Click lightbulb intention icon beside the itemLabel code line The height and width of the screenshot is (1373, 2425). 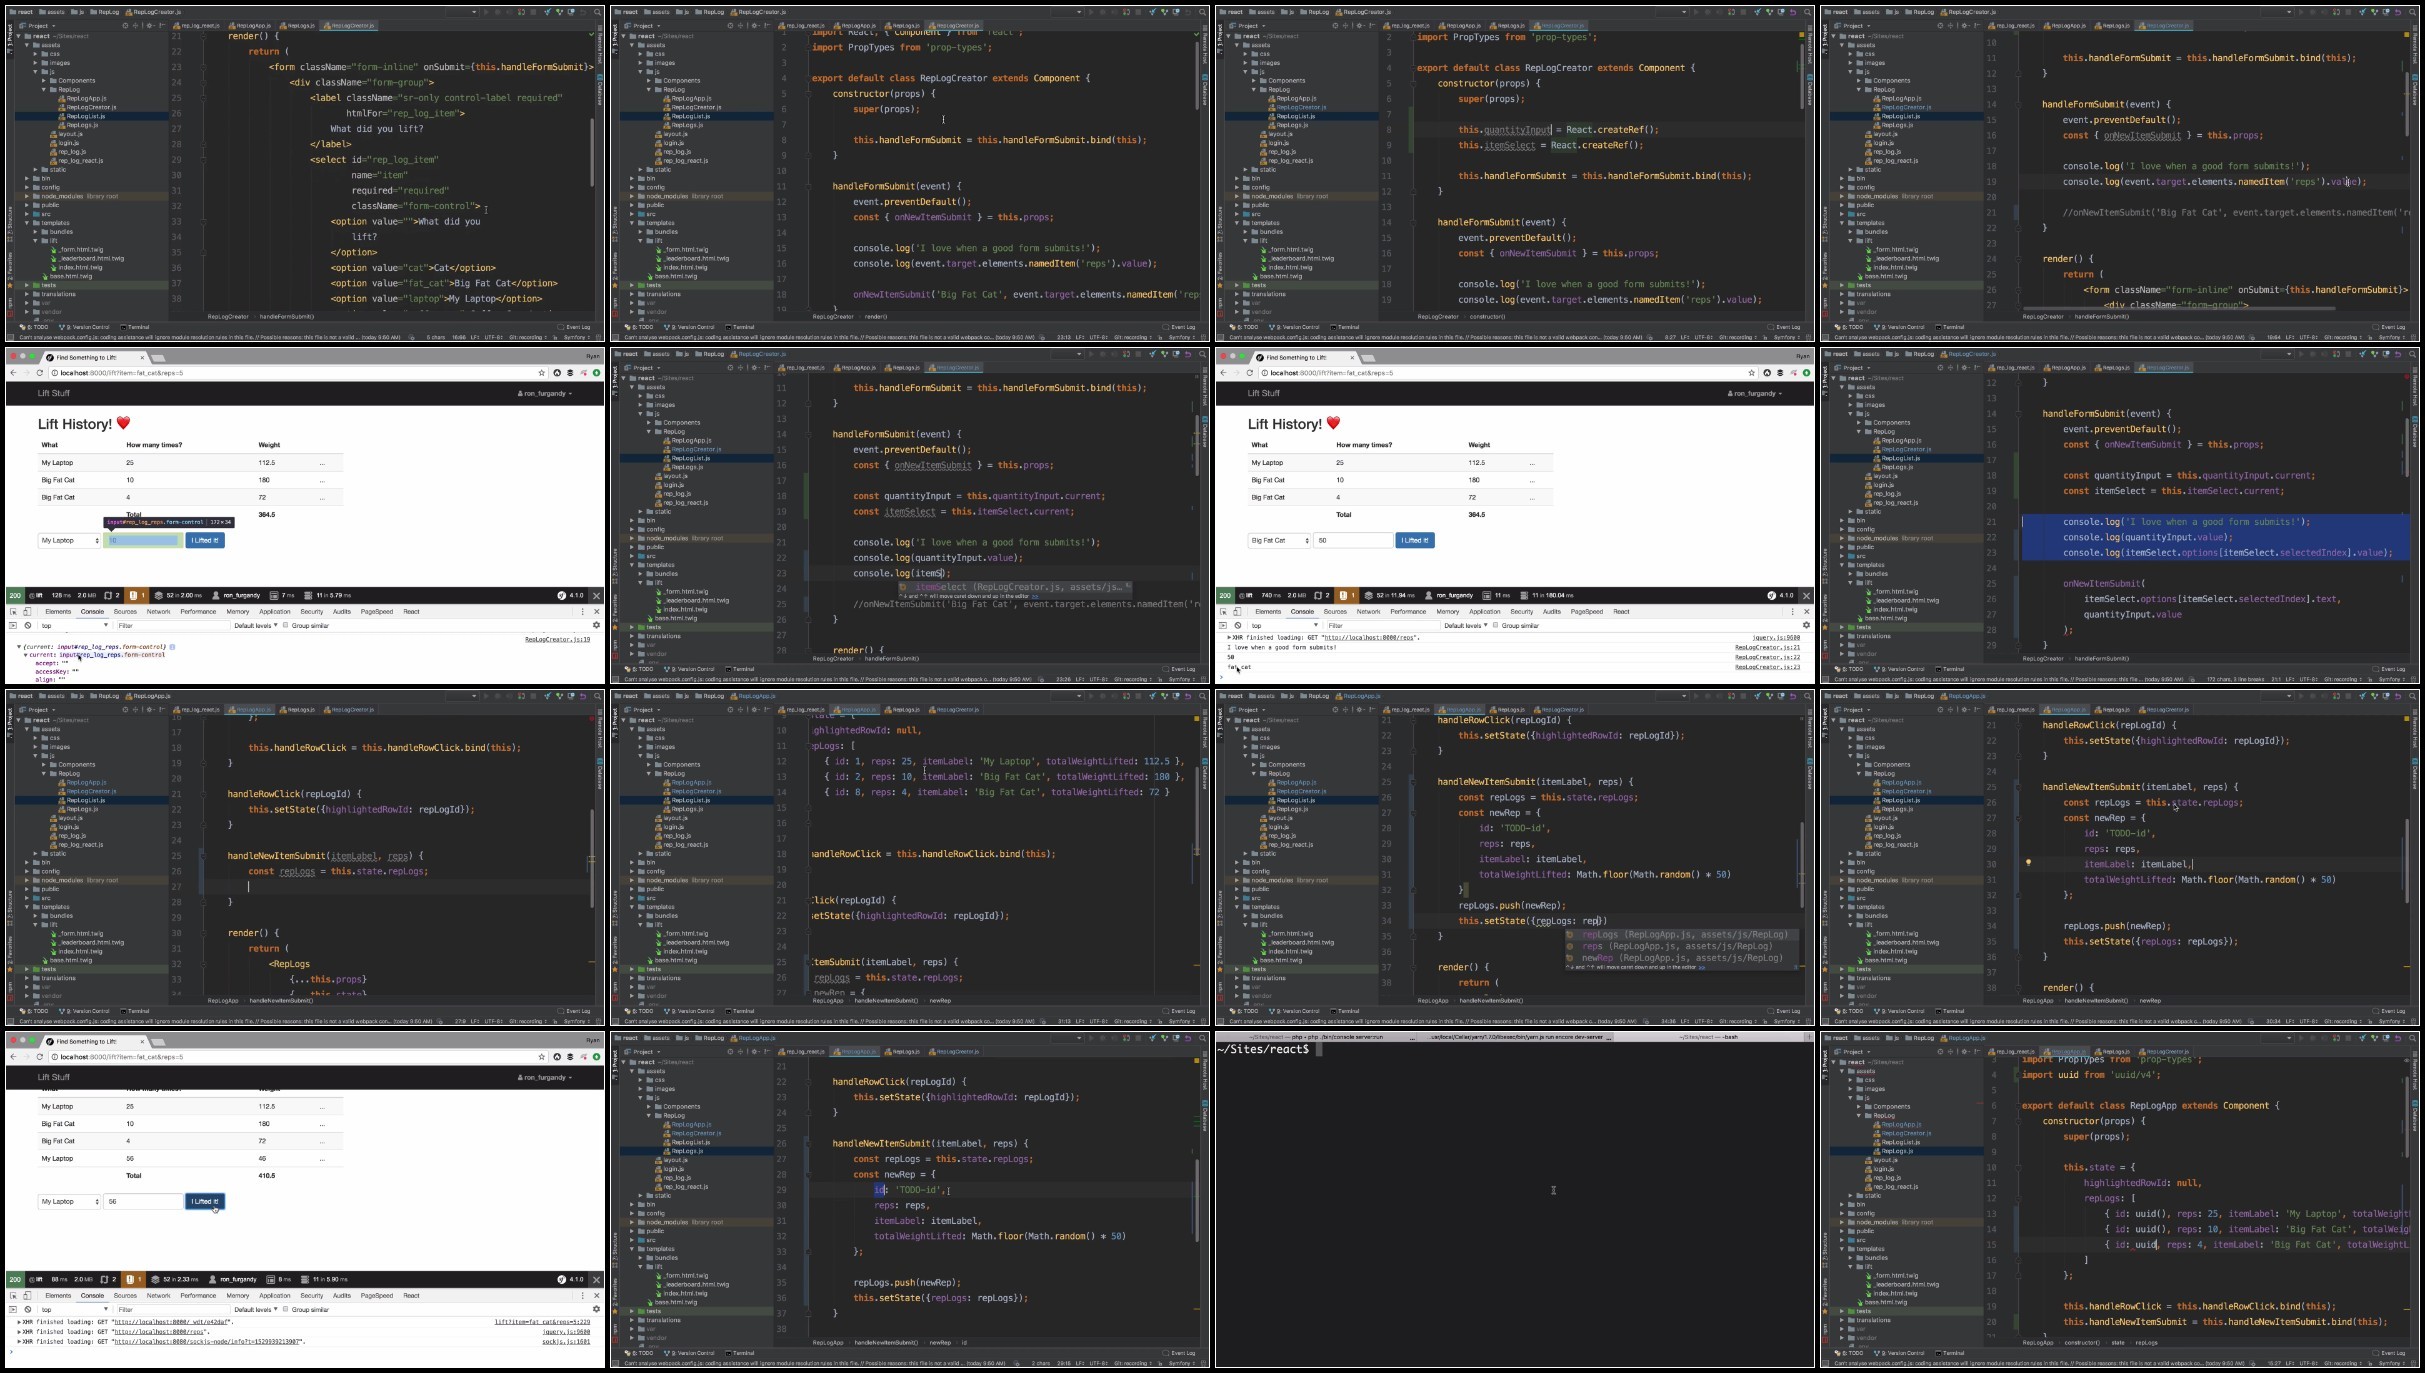(x=2028, y=862)
